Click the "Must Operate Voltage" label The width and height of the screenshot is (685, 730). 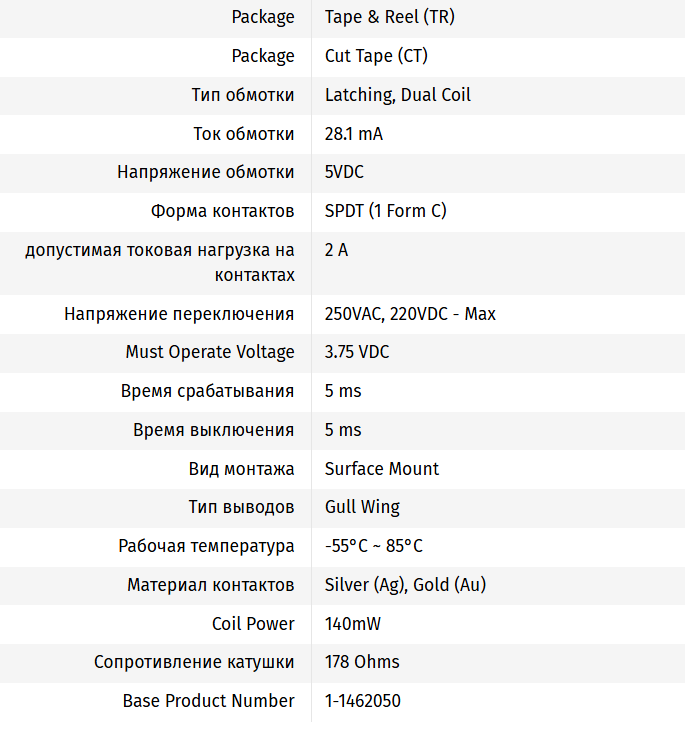210,352
